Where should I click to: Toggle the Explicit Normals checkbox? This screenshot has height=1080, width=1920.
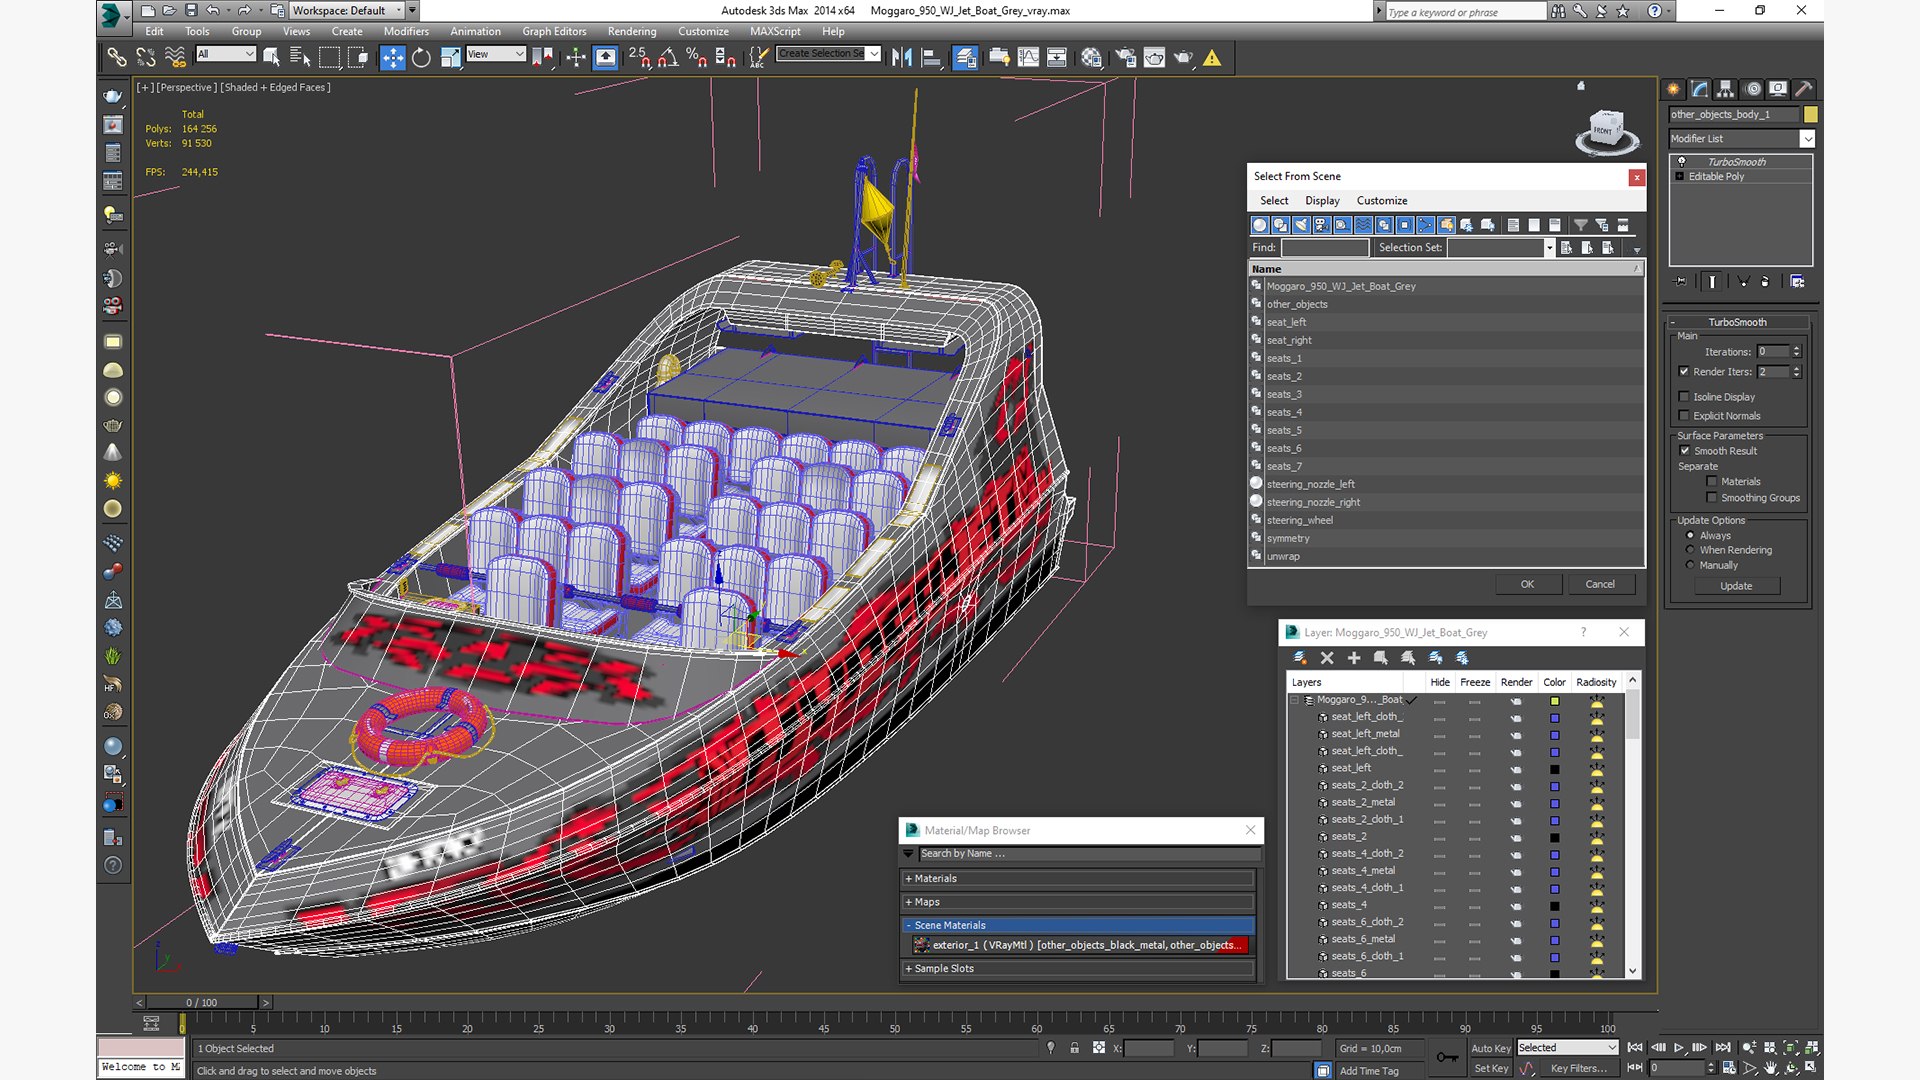1684,416
